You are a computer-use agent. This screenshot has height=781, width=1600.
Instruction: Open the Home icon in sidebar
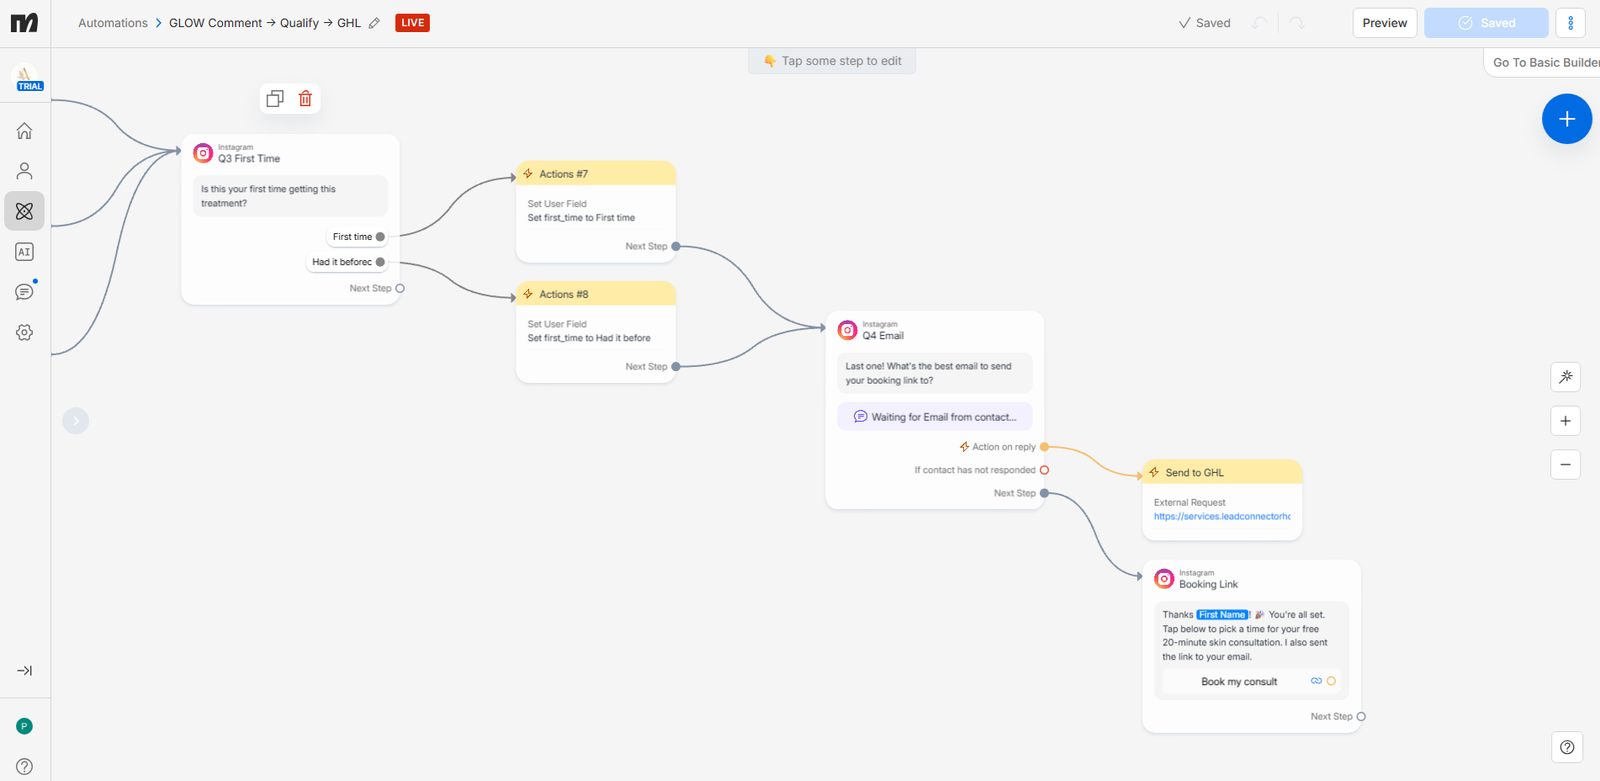tap(25, 131)
